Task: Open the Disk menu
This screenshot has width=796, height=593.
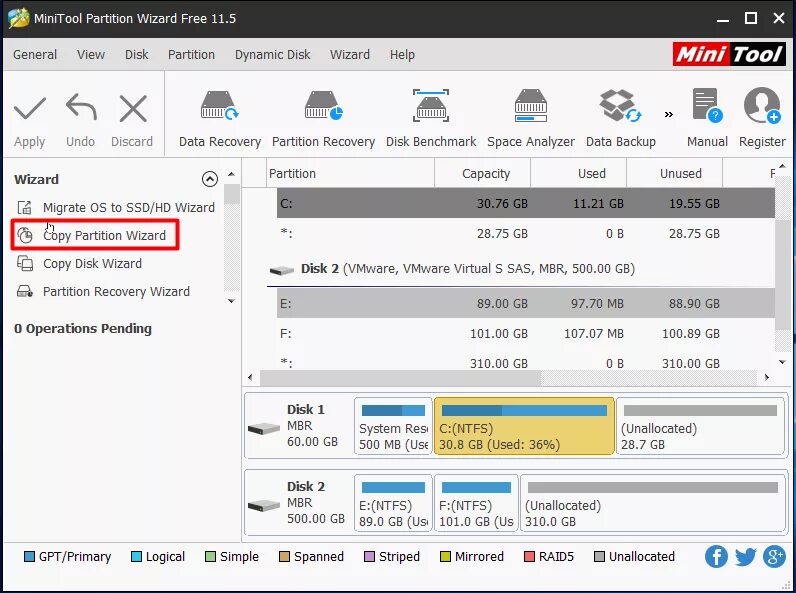Action: click(137, 54)
